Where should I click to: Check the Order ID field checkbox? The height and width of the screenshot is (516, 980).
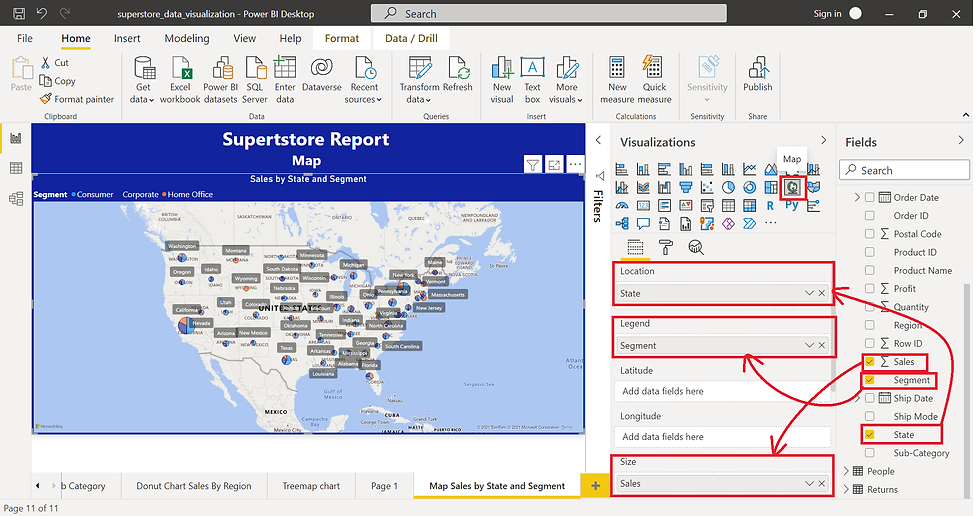pyautogui.click(x=869, y=216)
